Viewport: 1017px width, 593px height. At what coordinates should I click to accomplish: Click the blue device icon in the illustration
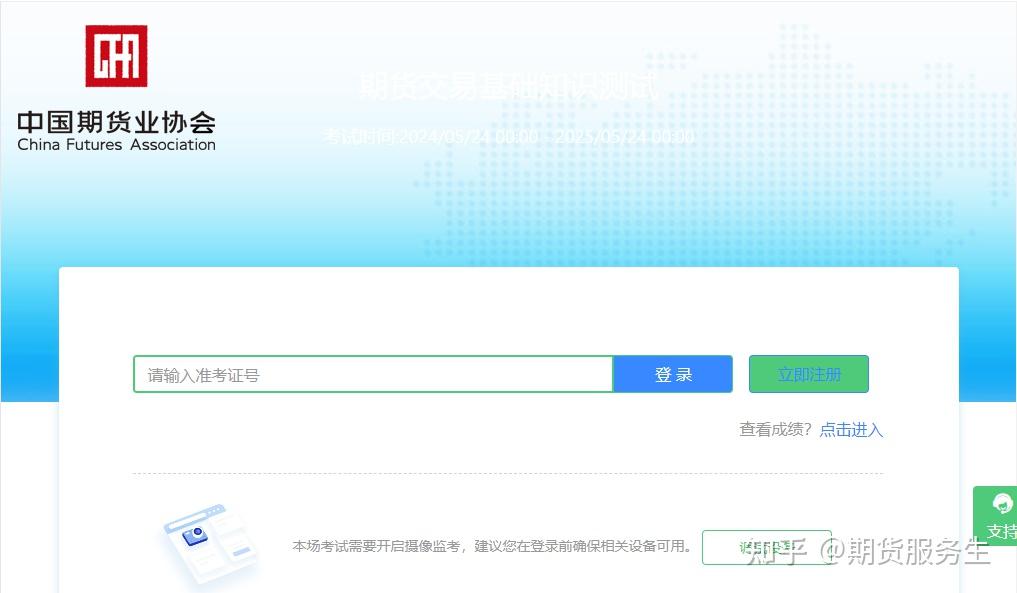[x=196, y=538]
